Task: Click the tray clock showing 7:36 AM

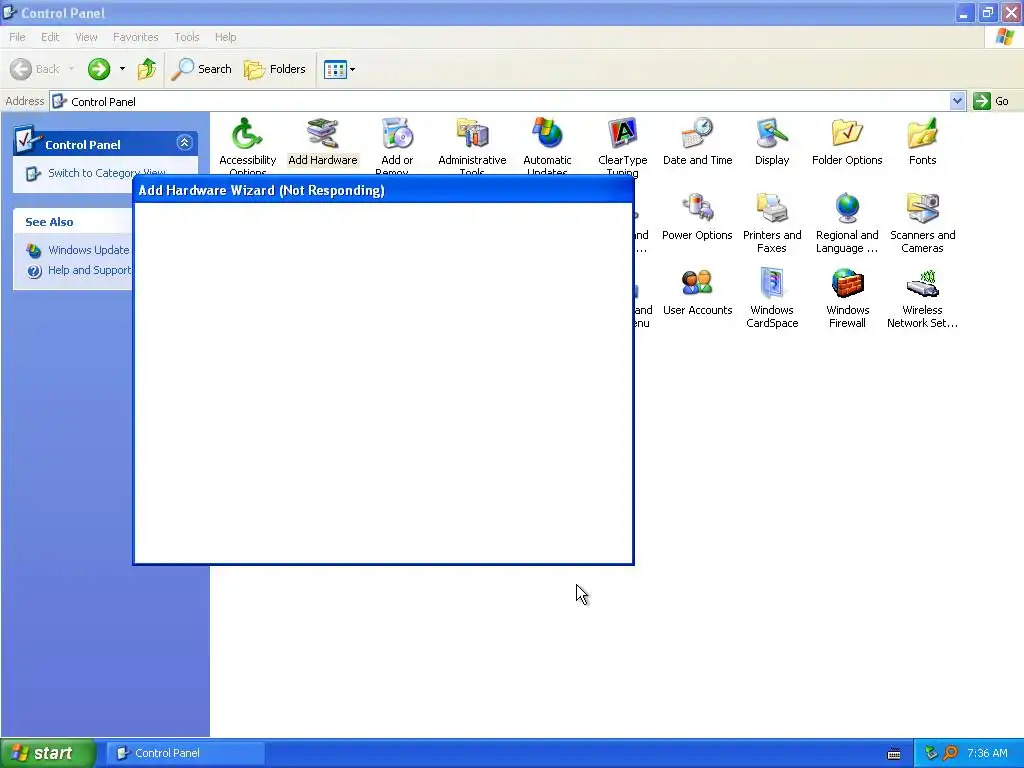Action: 987,753
